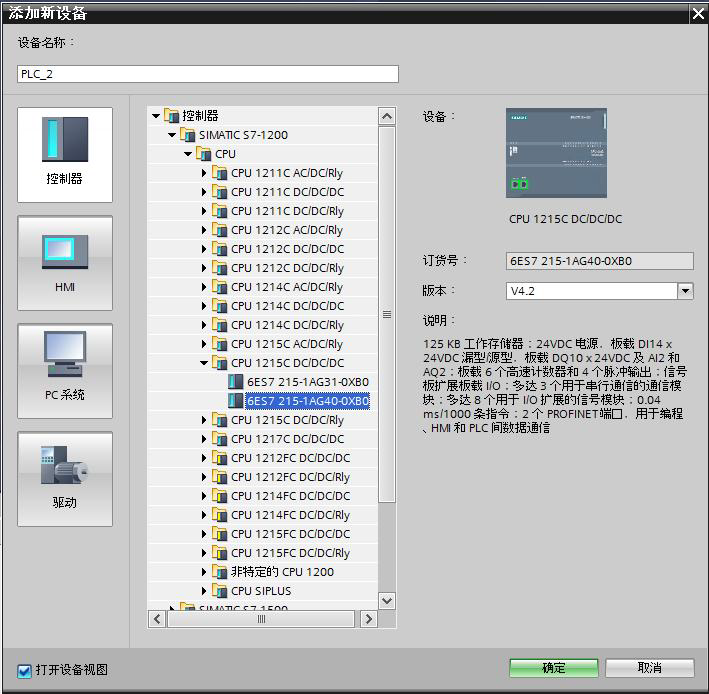Select CPU 1215C AC/DC/Rly tree row
Screen dimensions: 709x694
(287, 344)
